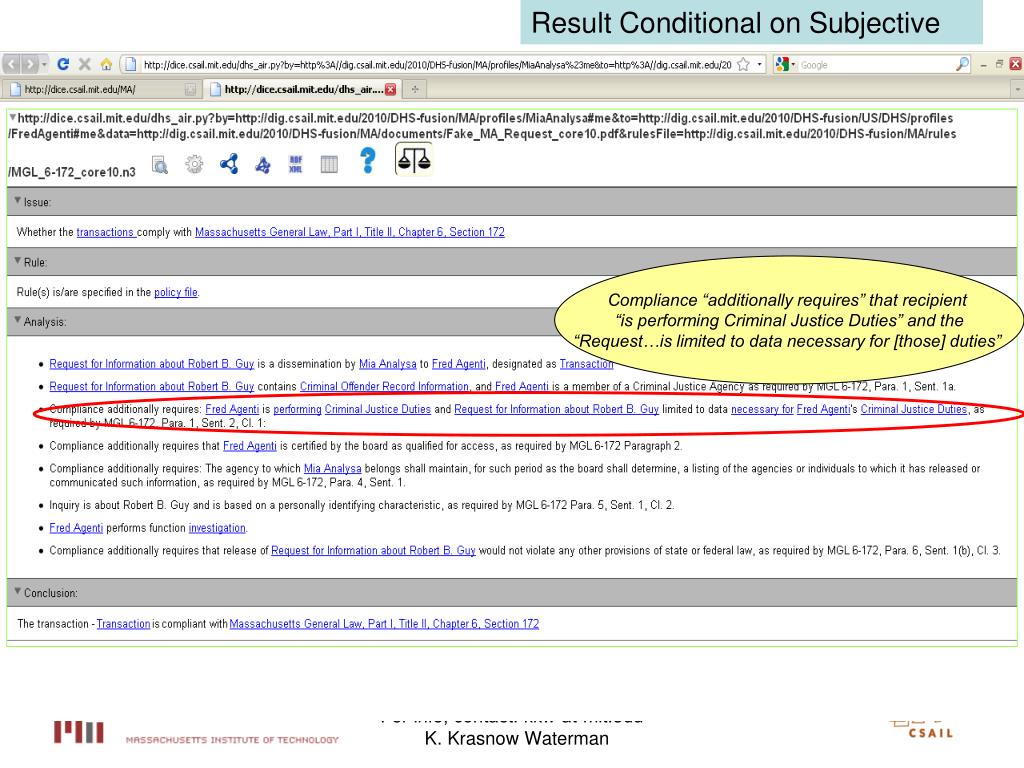
Task: Open the table view icon
Action: (x=329, y=164)
